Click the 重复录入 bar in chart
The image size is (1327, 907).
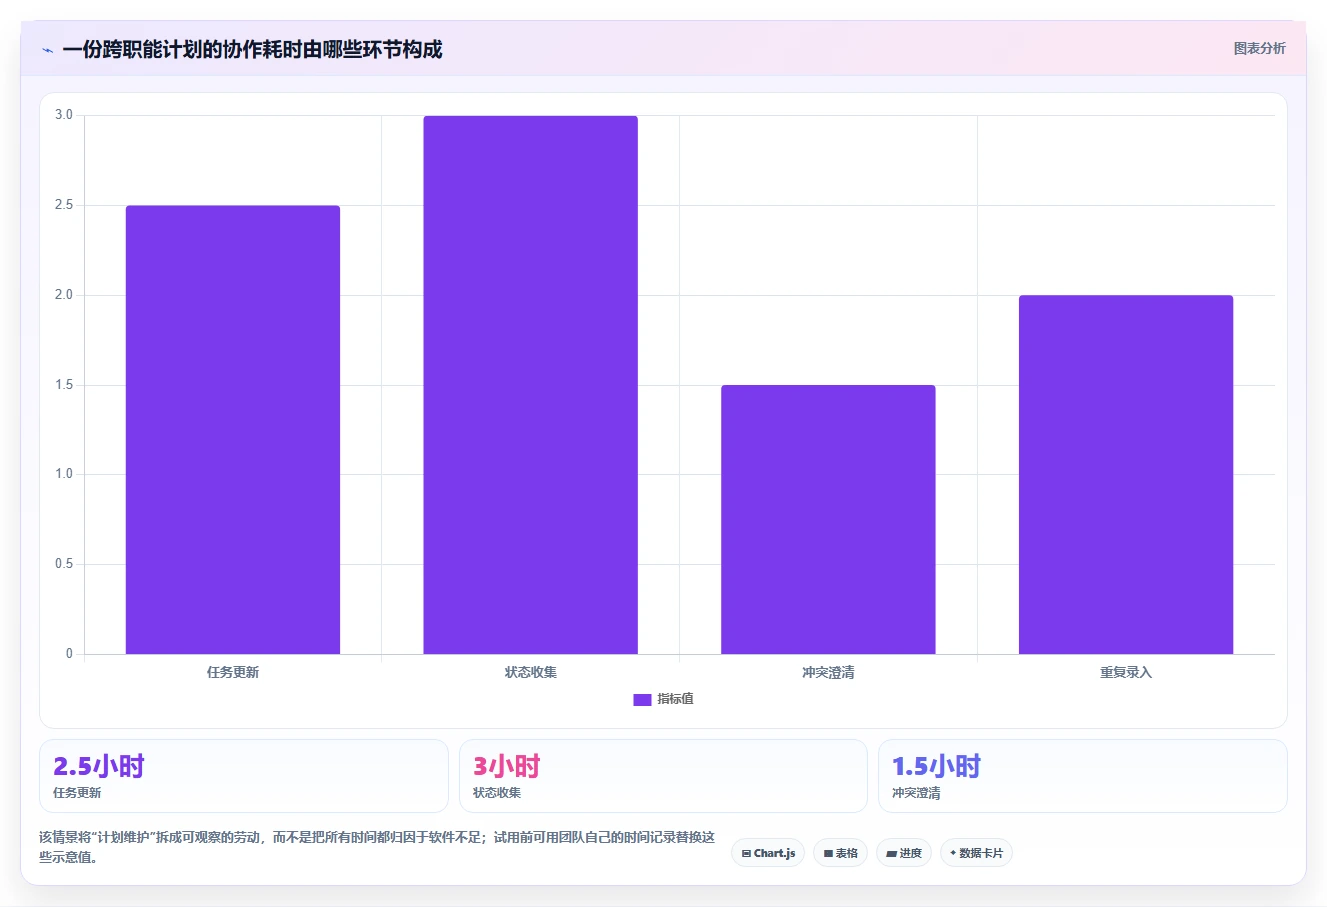pos(1126,475)
